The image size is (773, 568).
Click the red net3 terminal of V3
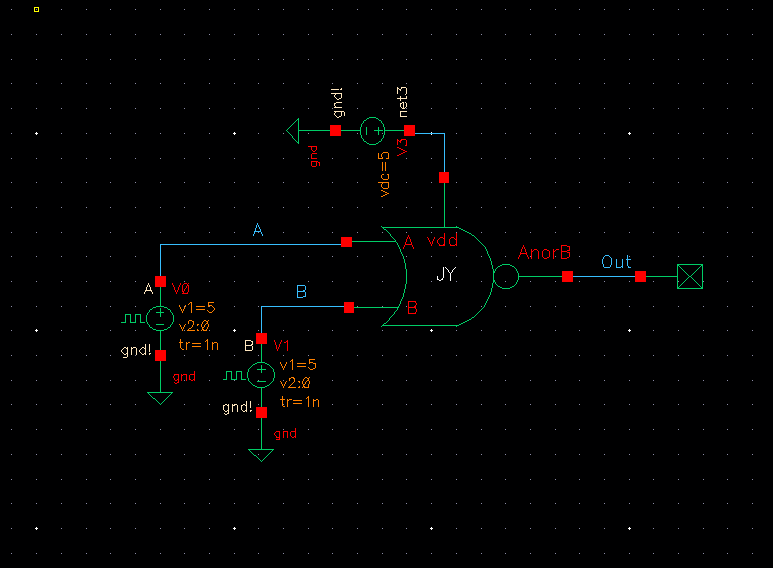(409, 130)
